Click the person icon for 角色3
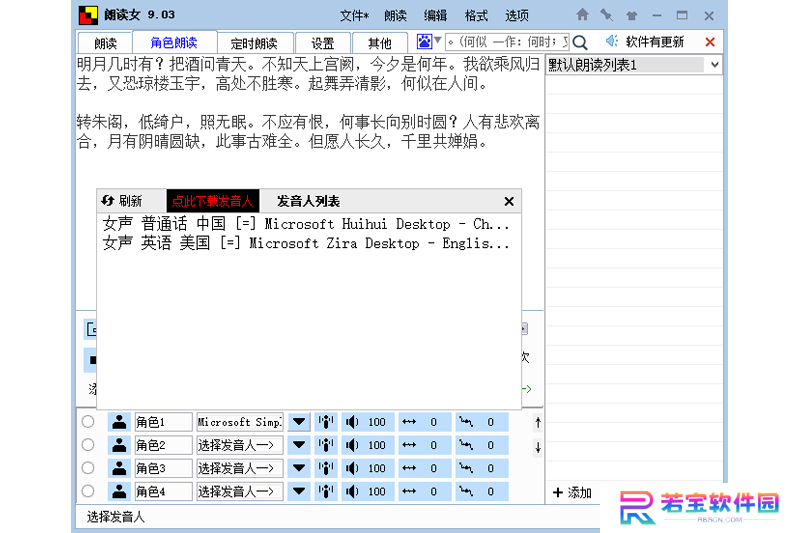Screen dimensions: 800x533 (119, 468)
